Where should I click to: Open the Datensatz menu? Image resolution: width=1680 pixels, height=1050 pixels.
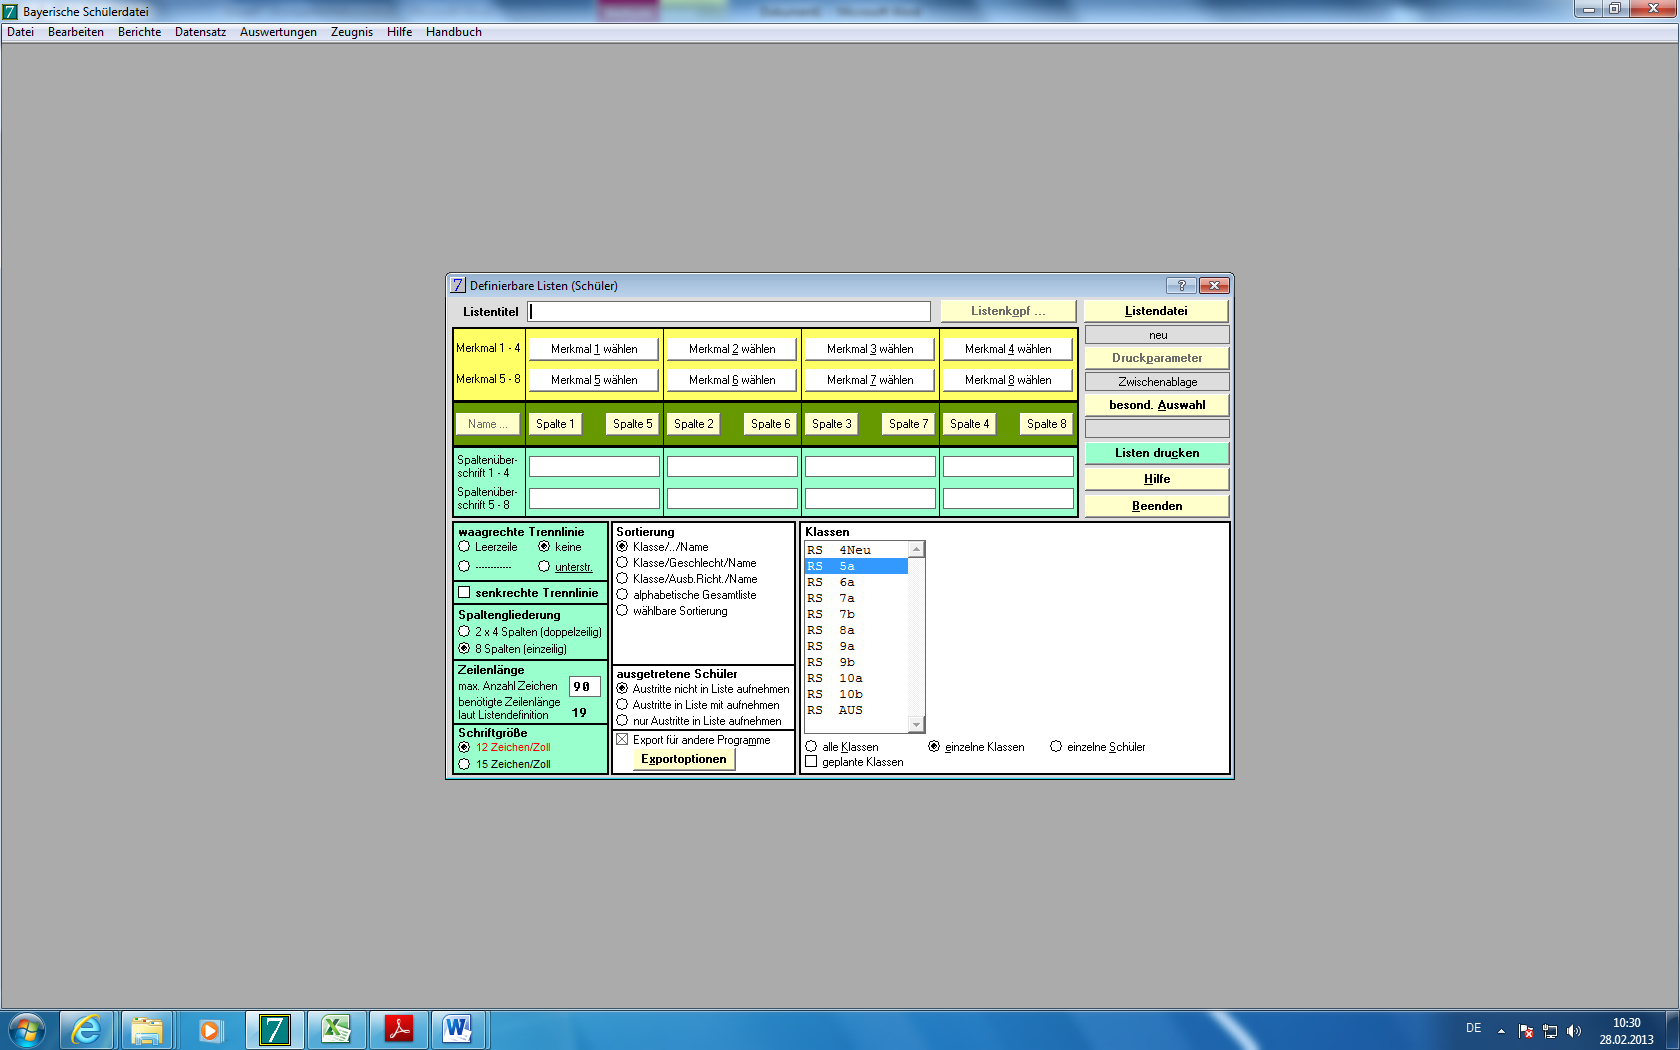[200, 32]
